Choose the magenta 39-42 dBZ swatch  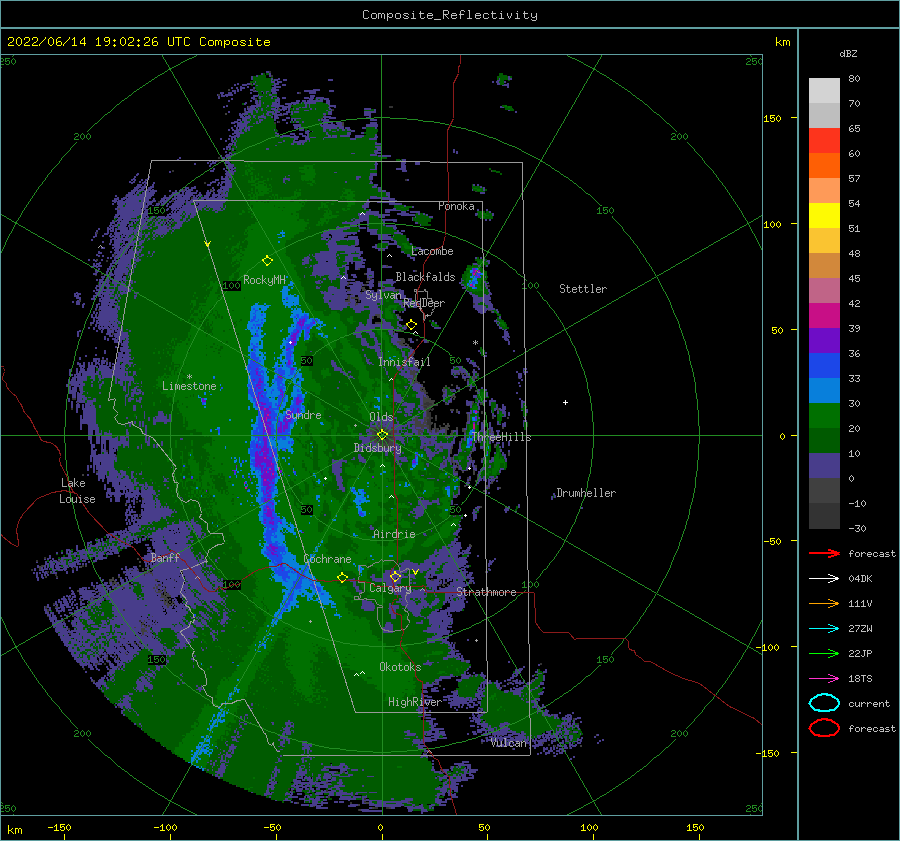click(x=824, y=316)
